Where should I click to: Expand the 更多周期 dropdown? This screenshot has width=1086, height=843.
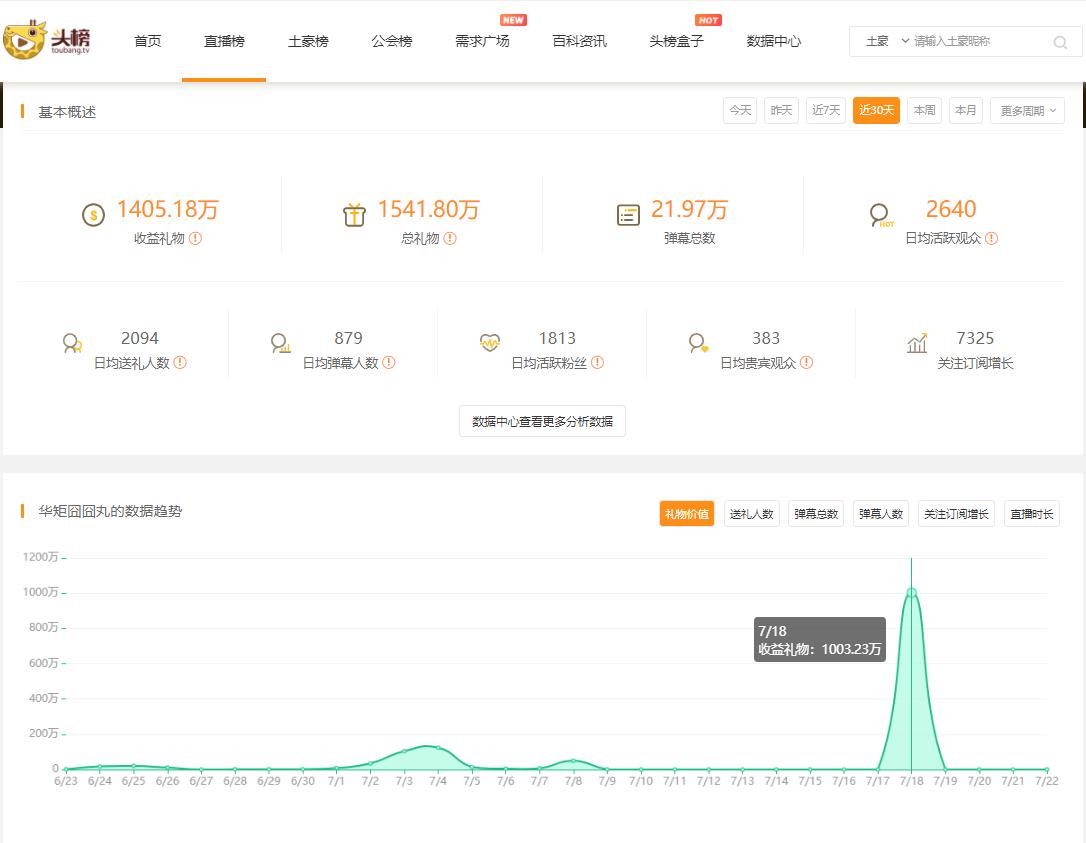pos(1027,111)
